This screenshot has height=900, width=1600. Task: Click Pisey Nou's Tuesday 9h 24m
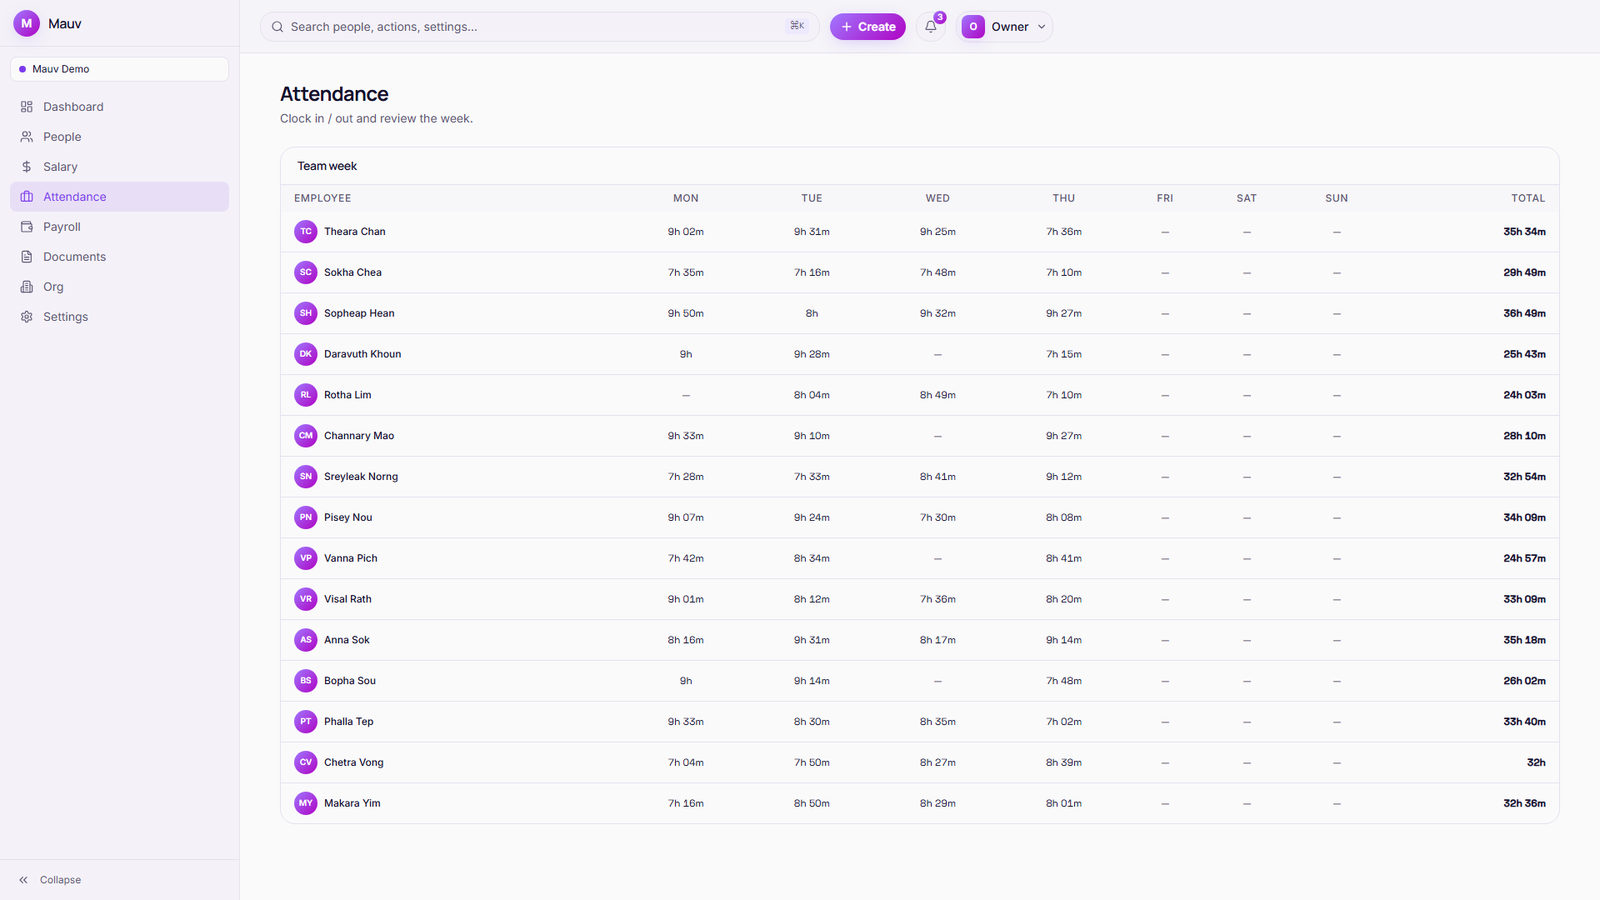click(812, 517)
